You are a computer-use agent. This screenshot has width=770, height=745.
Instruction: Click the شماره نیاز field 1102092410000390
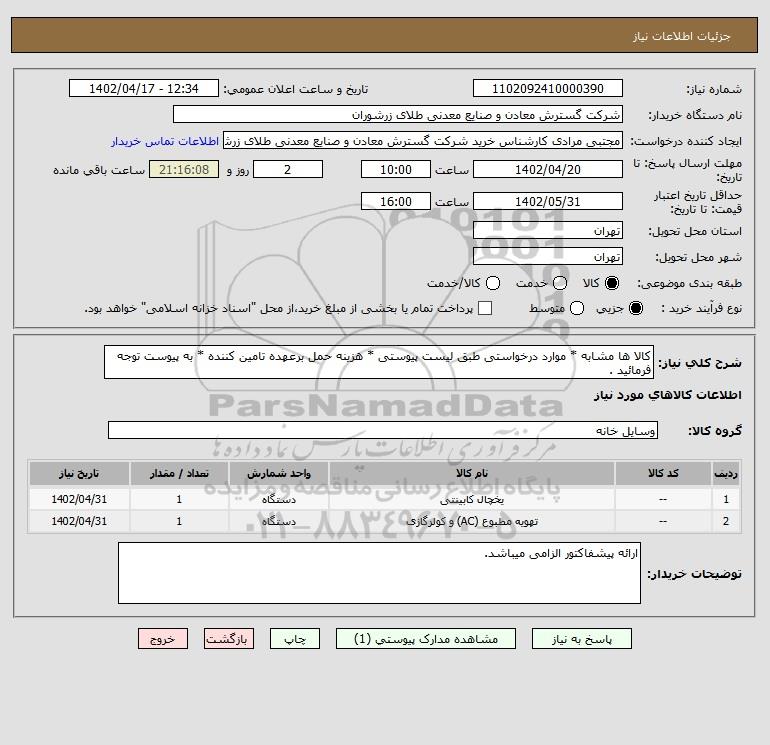tap(548, 88)
